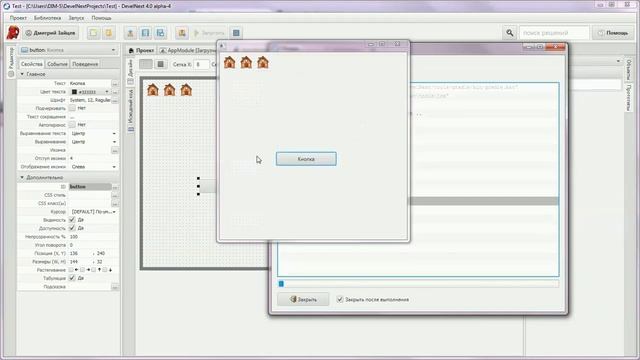640x360 pixels.
Task: Open the Выравнивание текста dropdown
Action: [114, 133]
